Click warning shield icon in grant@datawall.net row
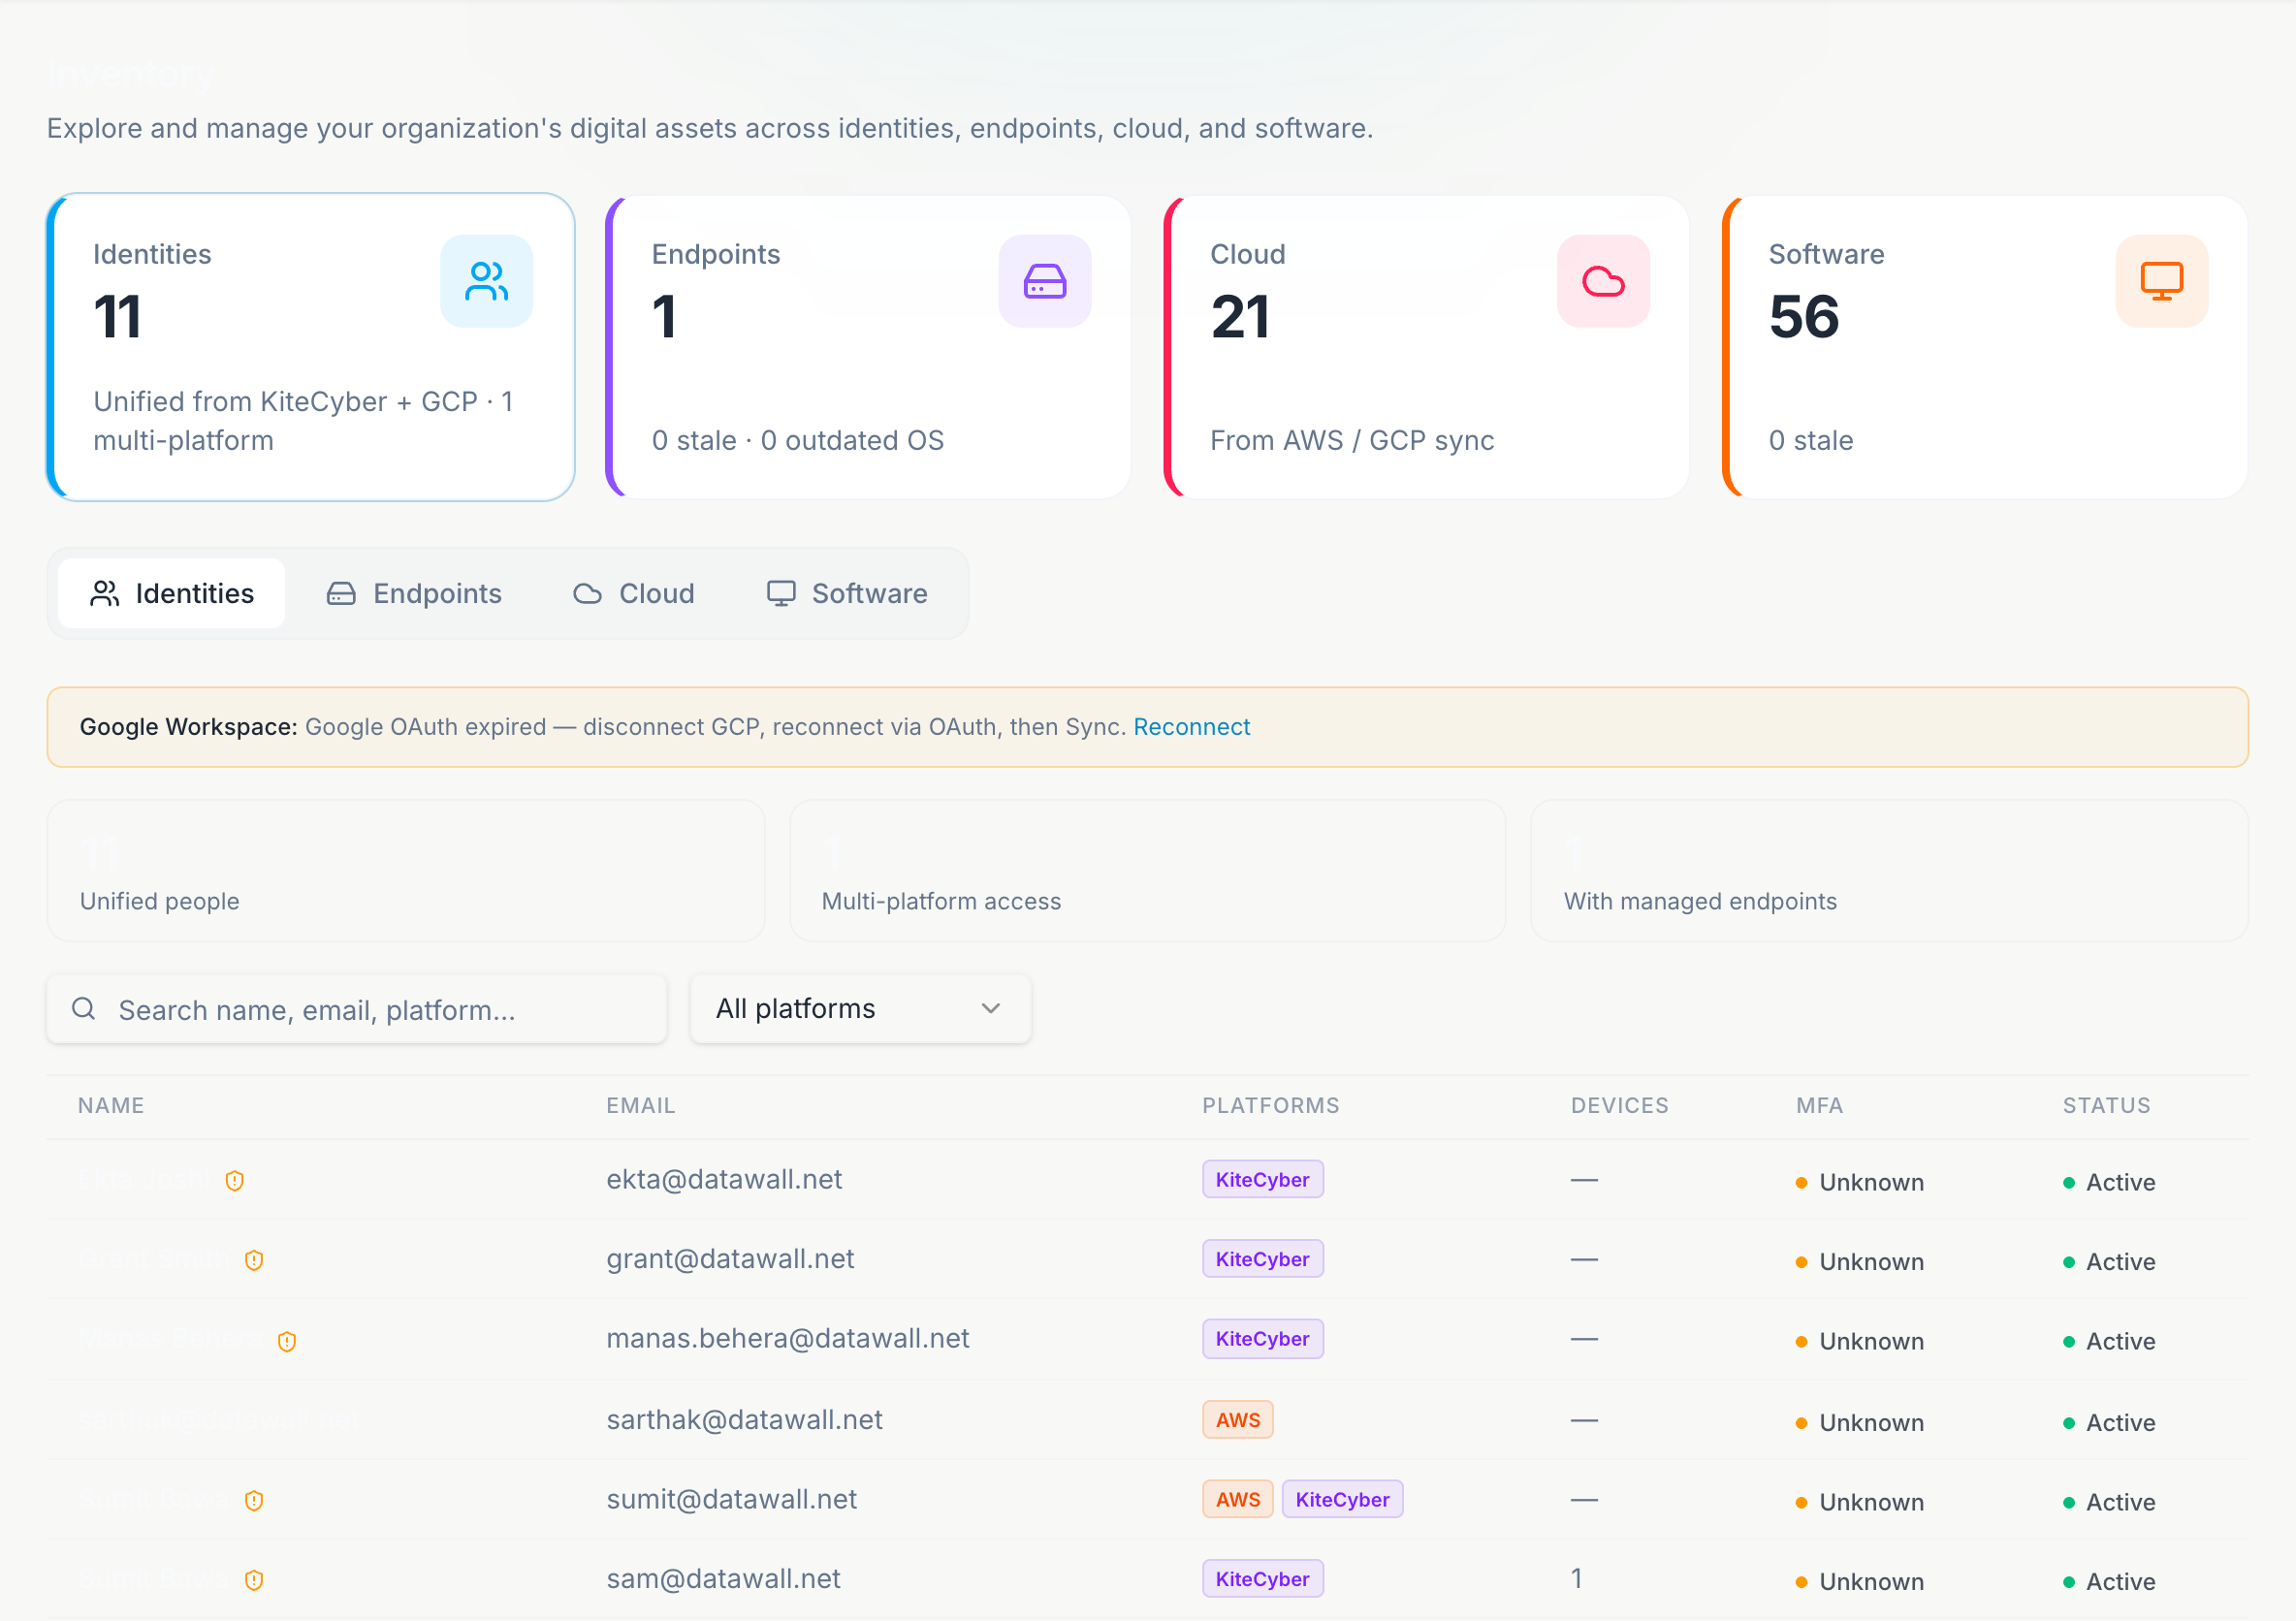This screenshot has width=2296, height=1621. (254, 1260)
